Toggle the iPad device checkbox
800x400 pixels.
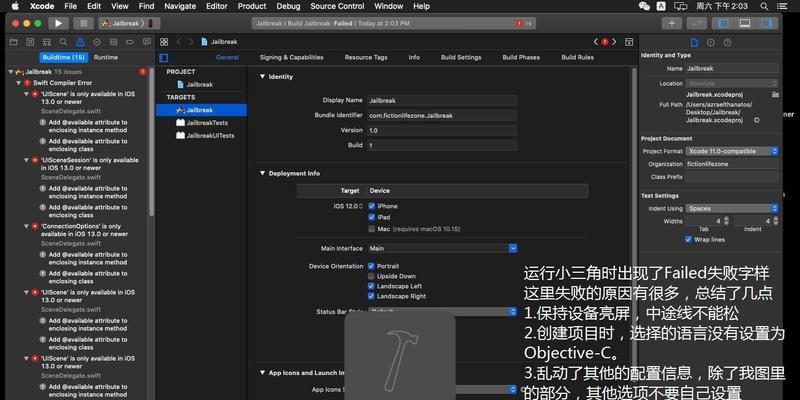pos(371,217)
